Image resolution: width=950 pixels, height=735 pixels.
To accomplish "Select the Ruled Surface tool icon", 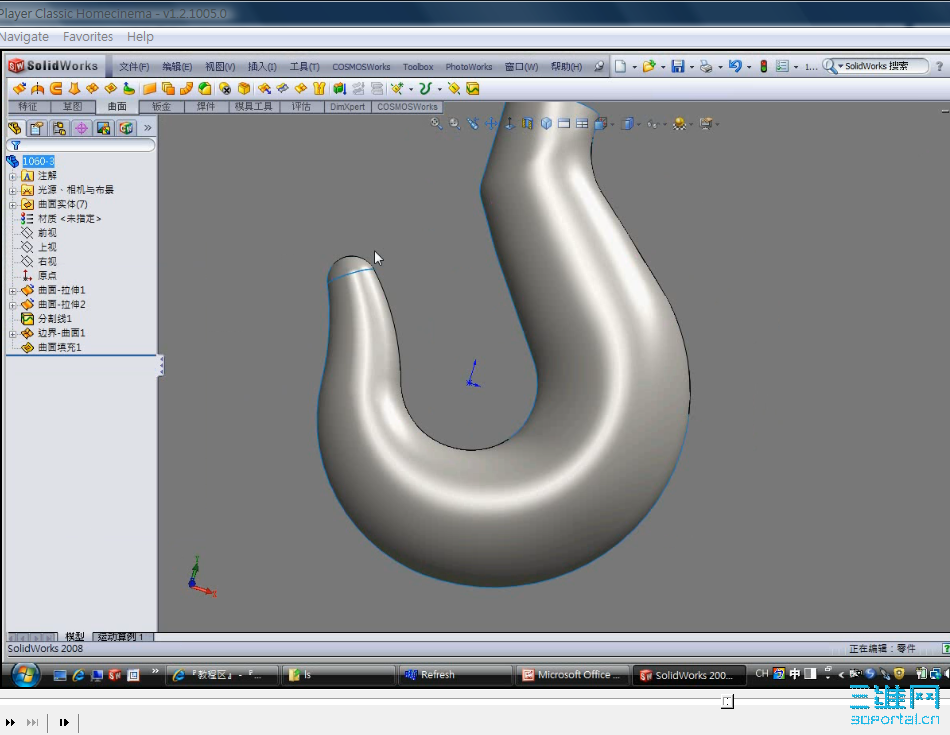I will click(186, 88).
